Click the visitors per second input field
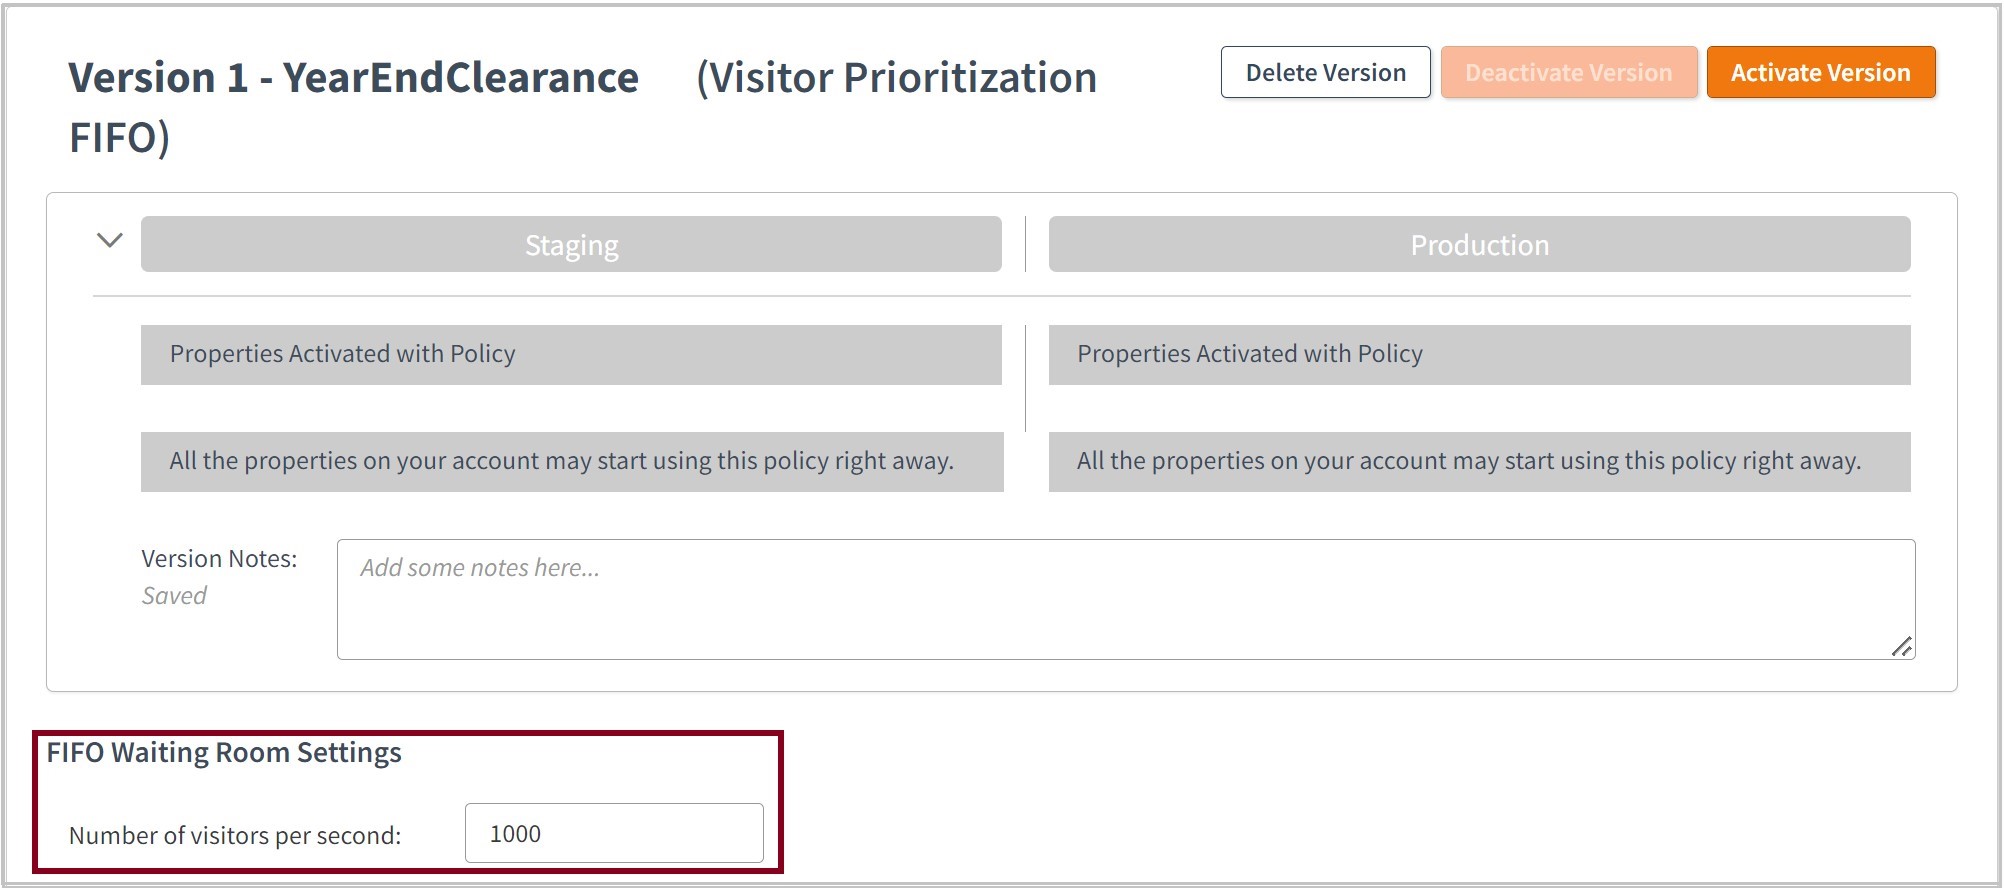The height and width of the screenshot is (888, 2004). click(x=614, y=833)
